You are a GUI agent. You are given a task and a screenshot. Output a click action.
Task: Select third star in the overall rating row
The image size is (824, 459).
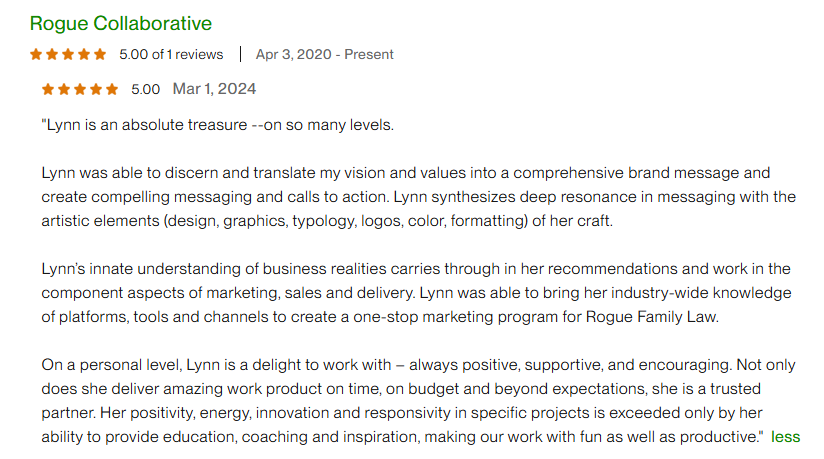68,54
